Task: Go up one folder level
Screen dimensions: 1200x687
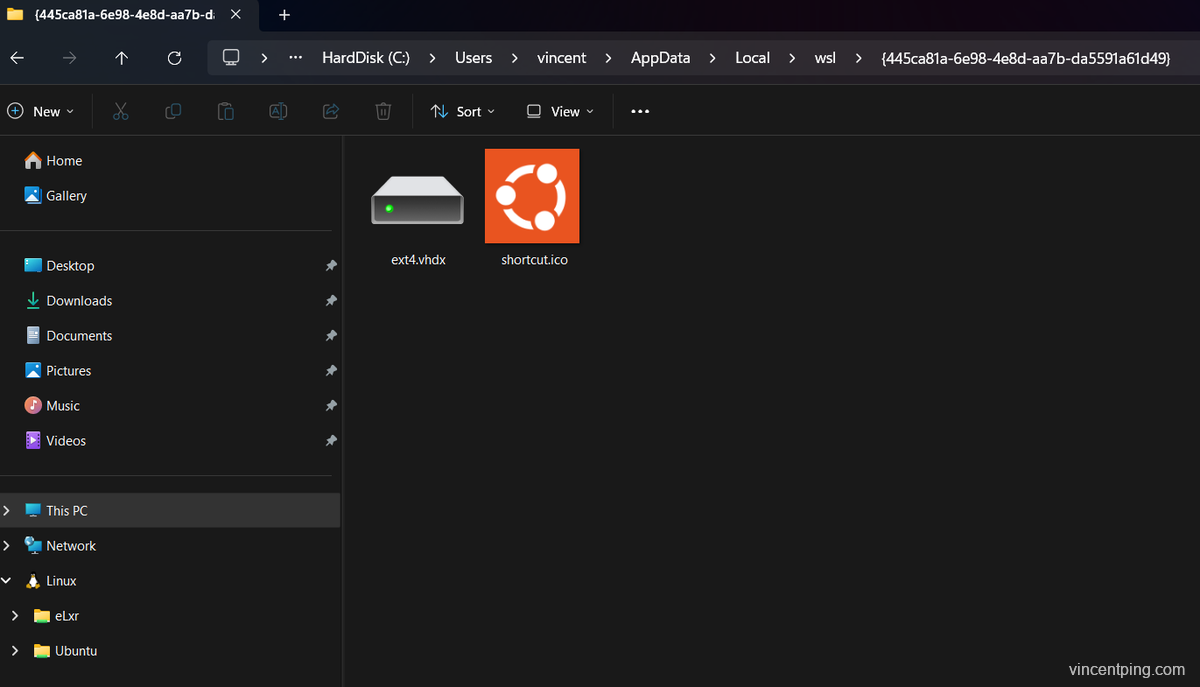Action: pyautogui.click(x=122, y=58)
